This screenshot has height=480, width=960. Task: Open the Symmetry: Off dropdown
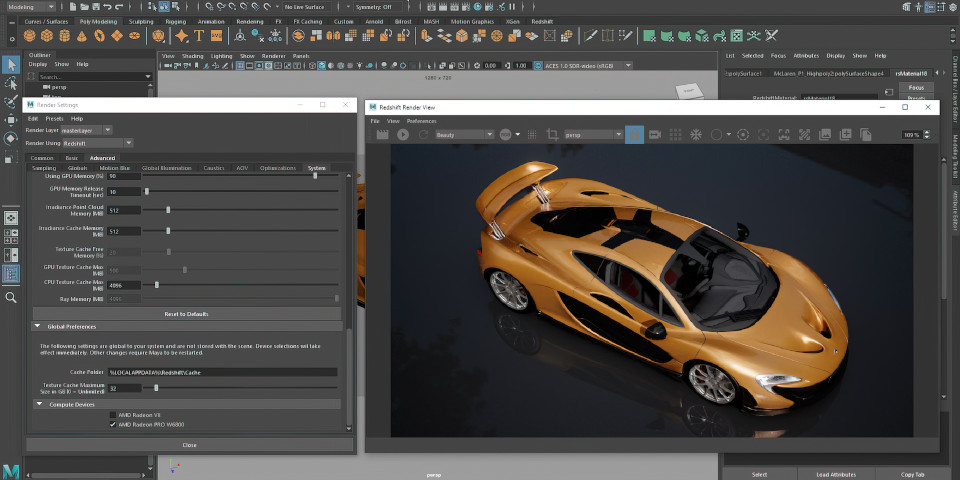(379, 7)
